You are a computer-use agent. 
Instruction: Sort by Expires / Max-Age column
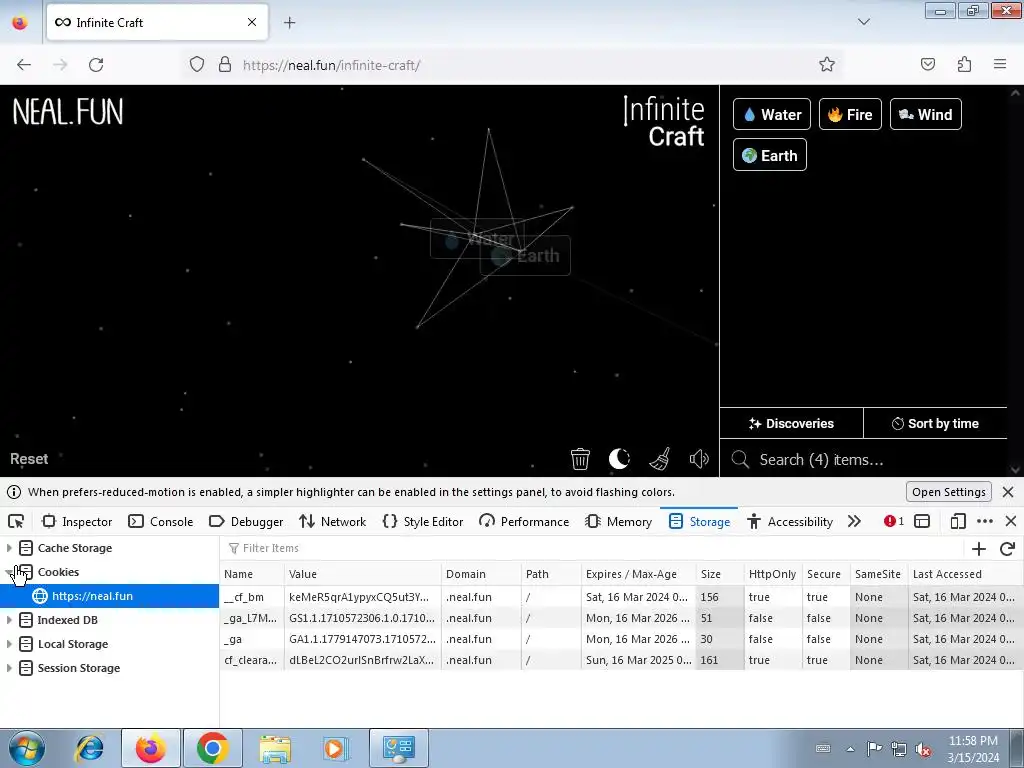click(638, 574)
